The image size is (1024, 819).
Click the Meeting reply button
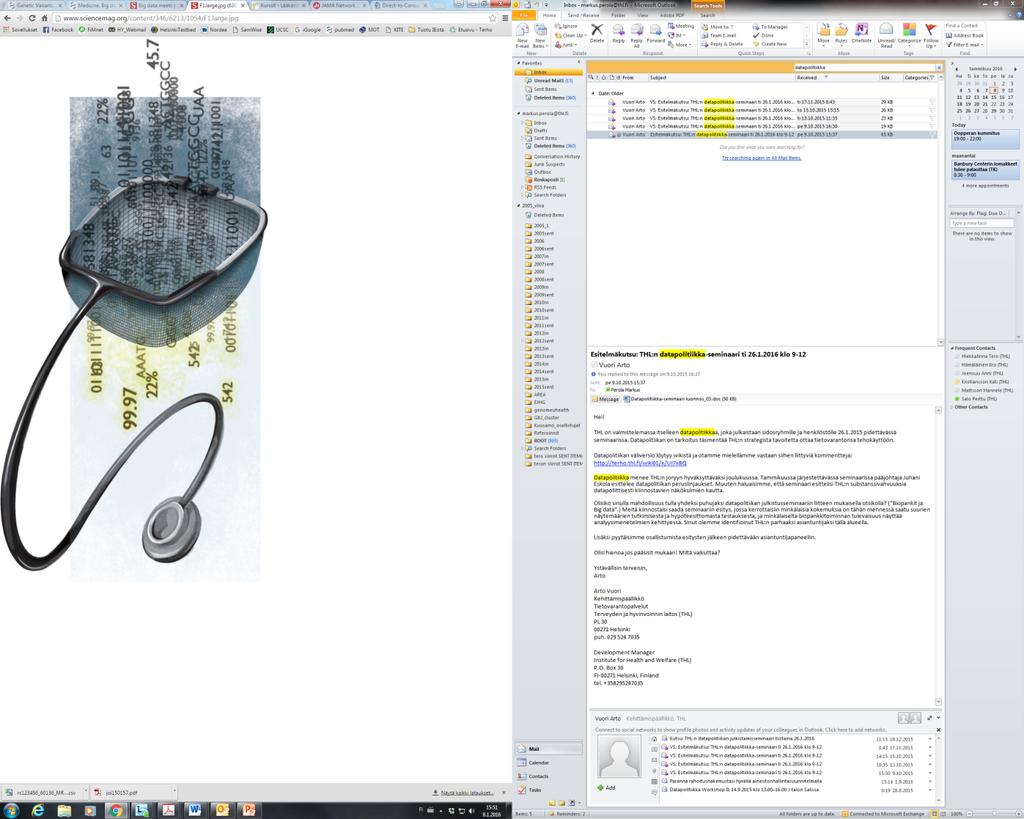pos(680,27)
